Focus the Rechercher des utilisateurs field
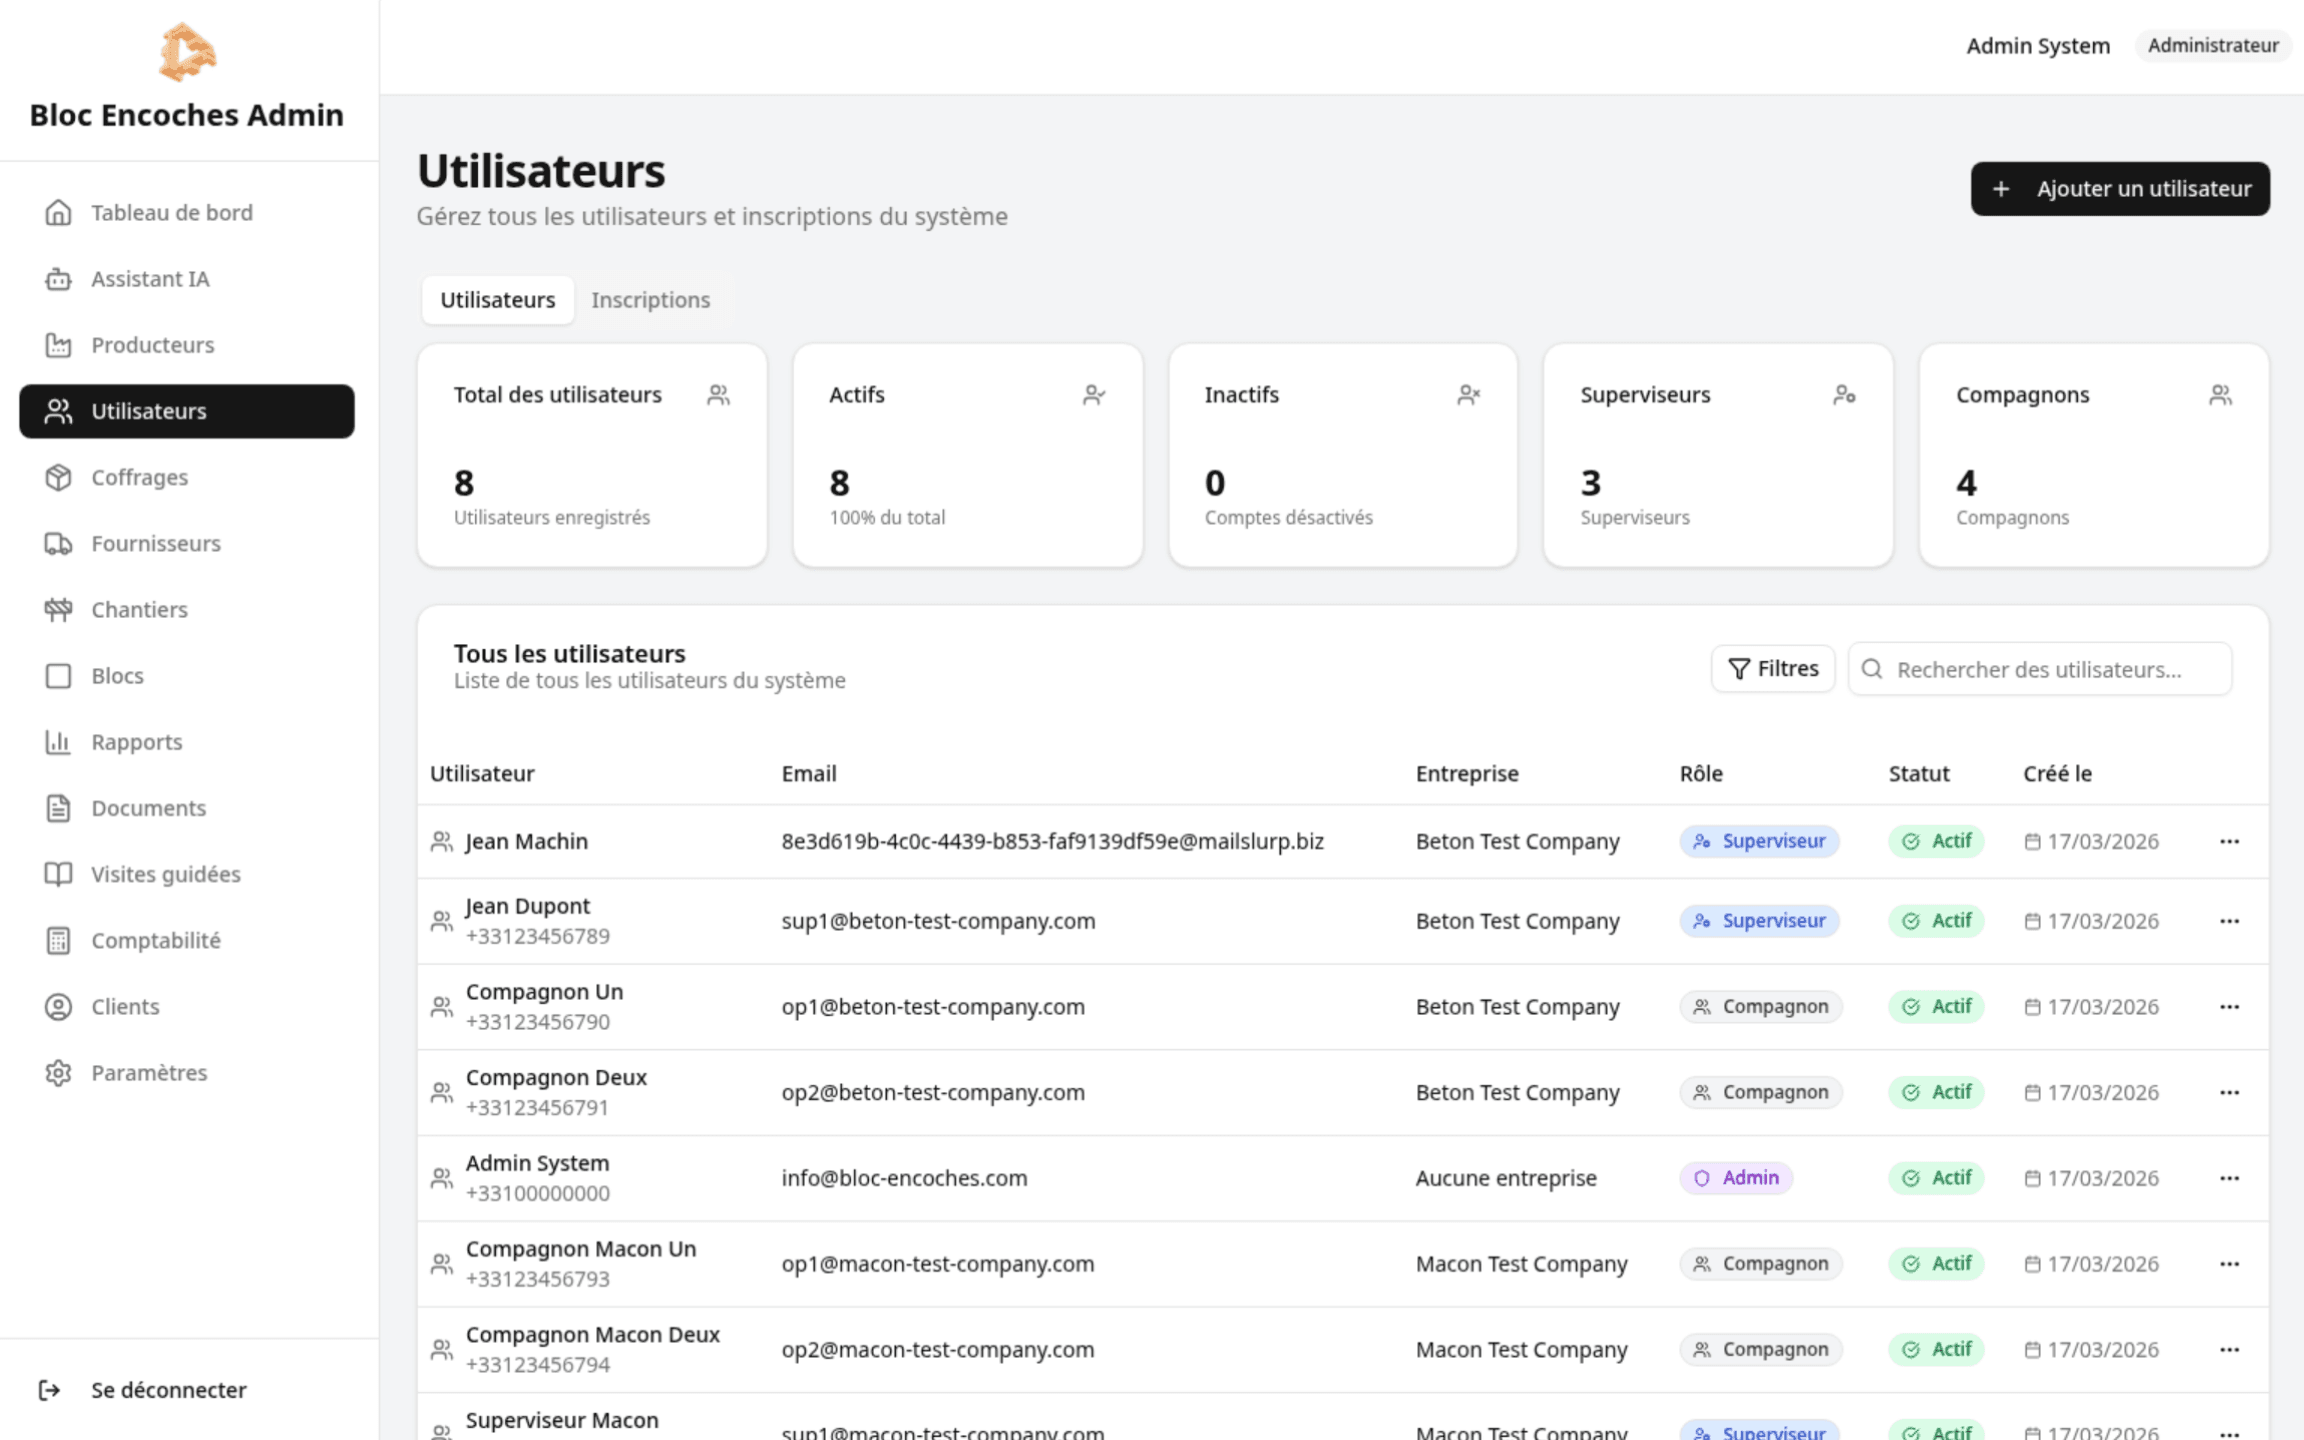The width and height of the screenshot is (2304, 1440). [2040, 669]
